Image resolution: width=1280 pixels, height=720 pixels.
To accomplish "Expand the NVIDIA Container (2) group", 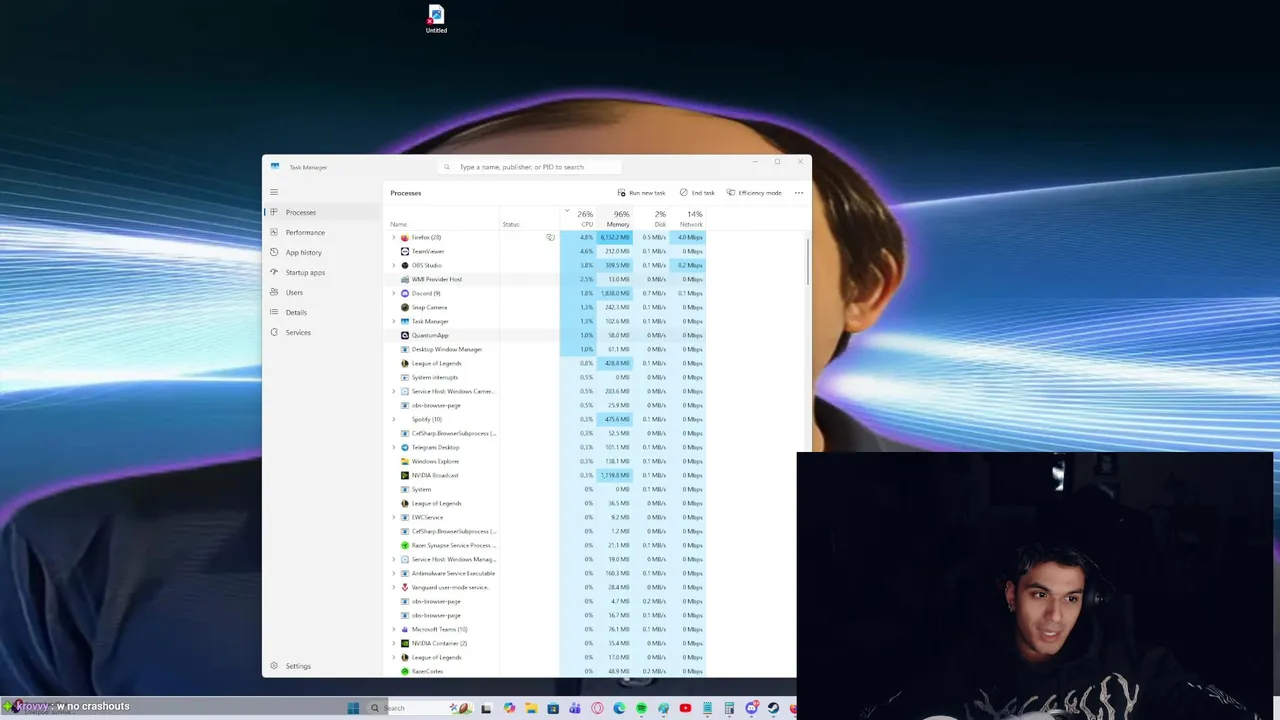I will point(393,643).
